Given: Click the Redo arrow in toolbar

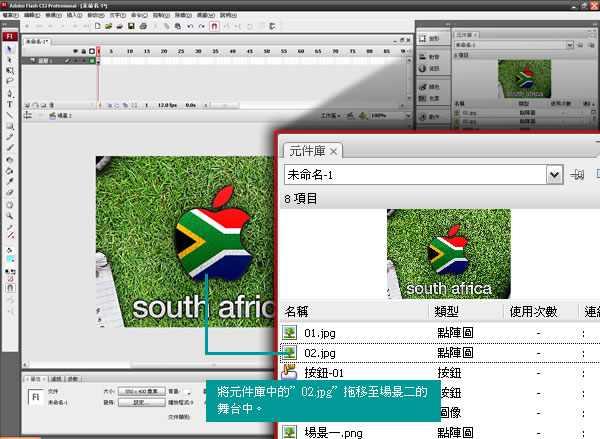Looking at the screenshot, I should click(x=202, y=26).
